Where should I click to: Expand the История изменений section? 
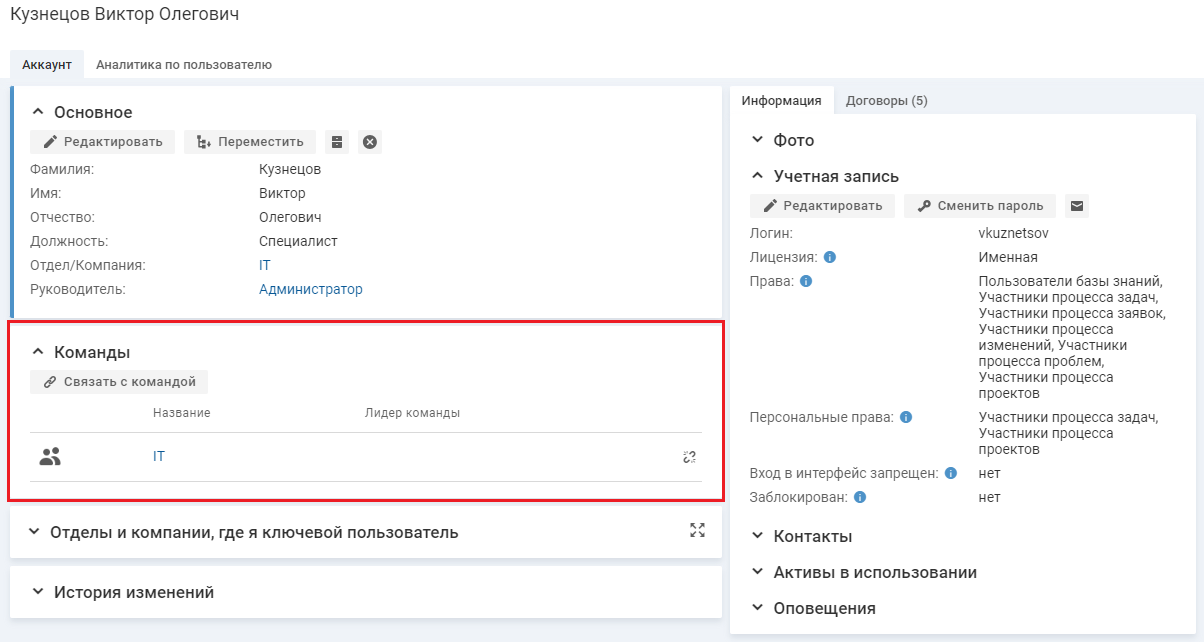point(38,592)
